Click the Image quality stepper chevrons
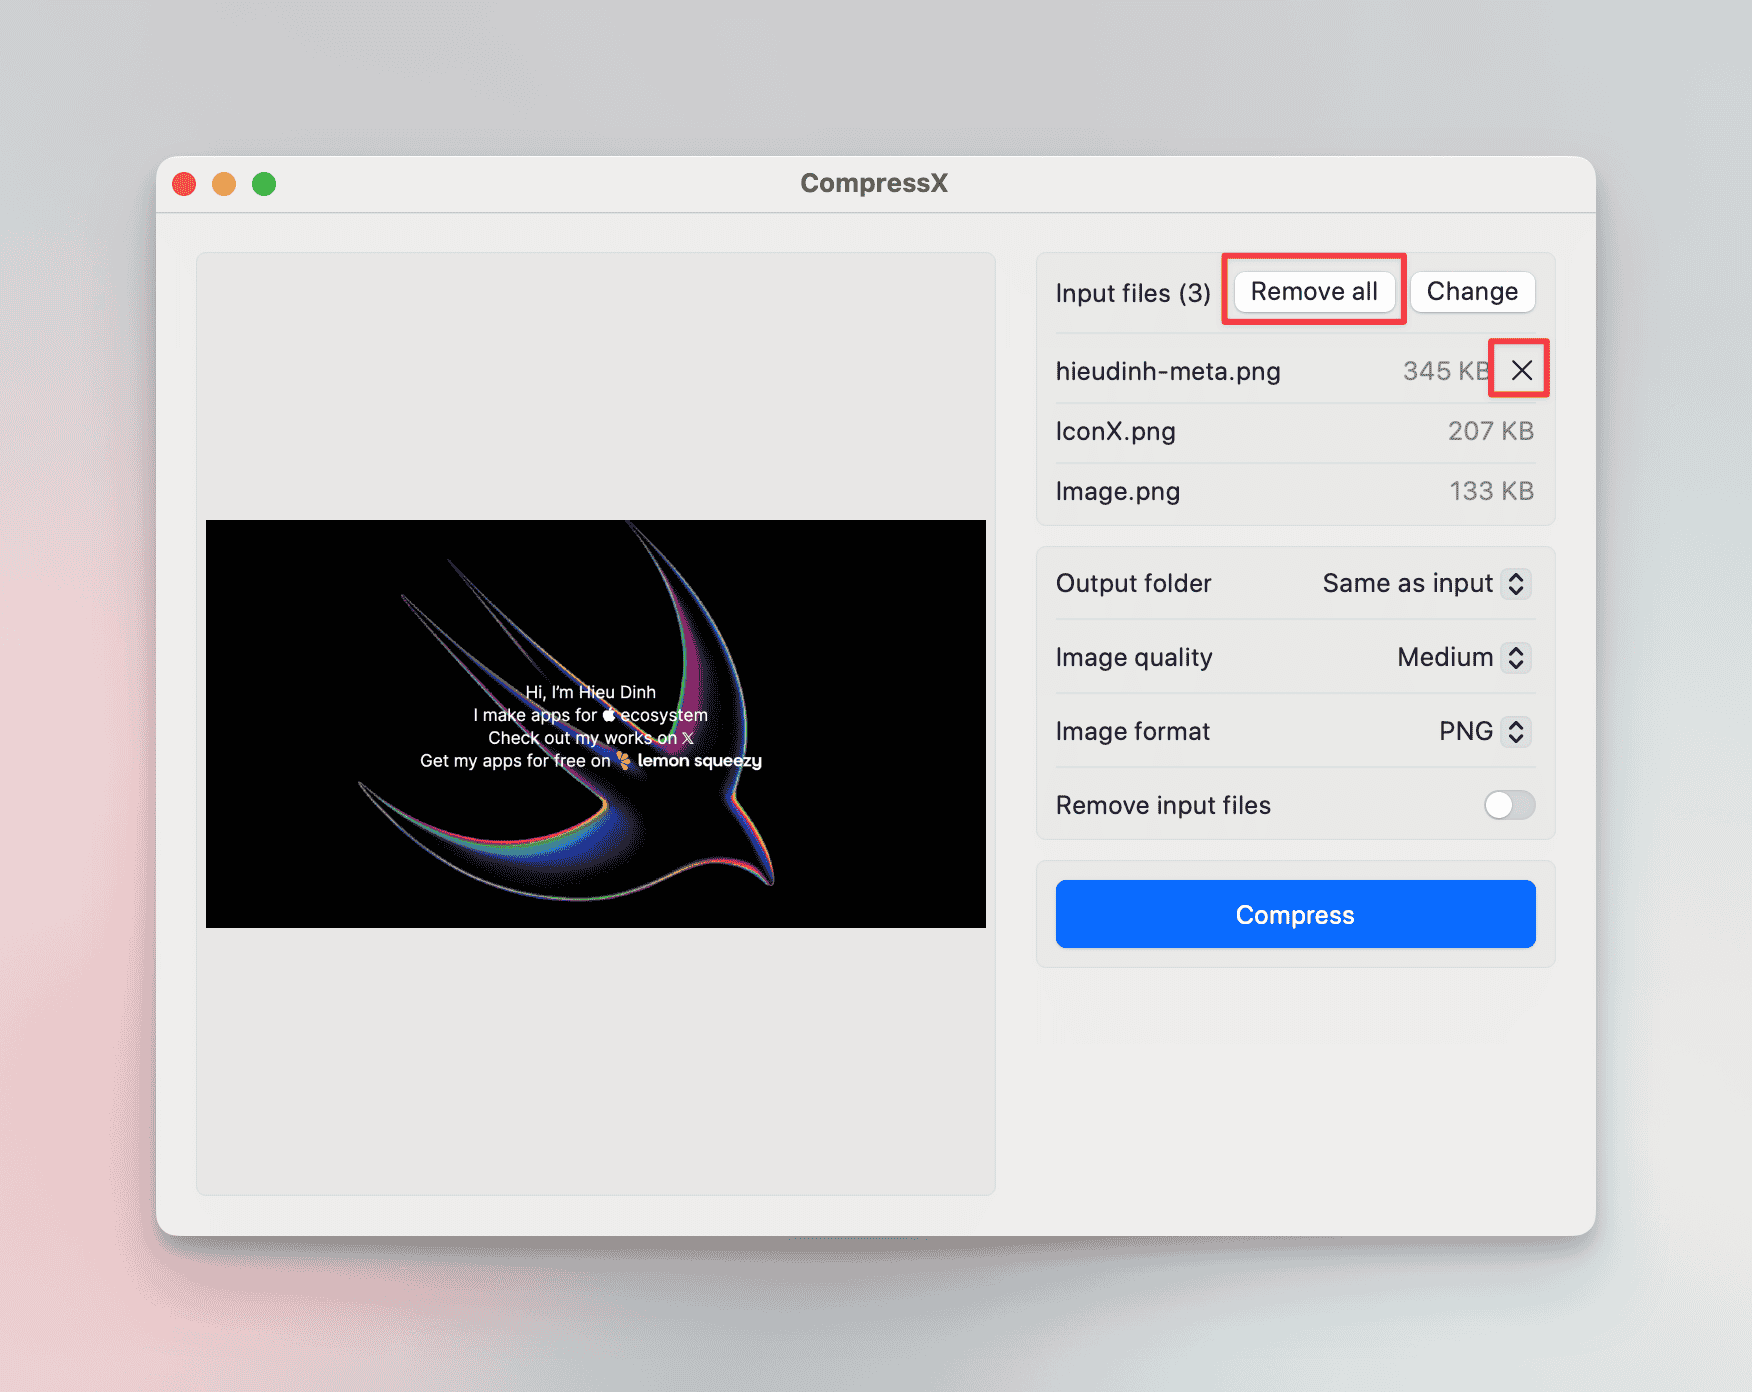 point(1517,657)
